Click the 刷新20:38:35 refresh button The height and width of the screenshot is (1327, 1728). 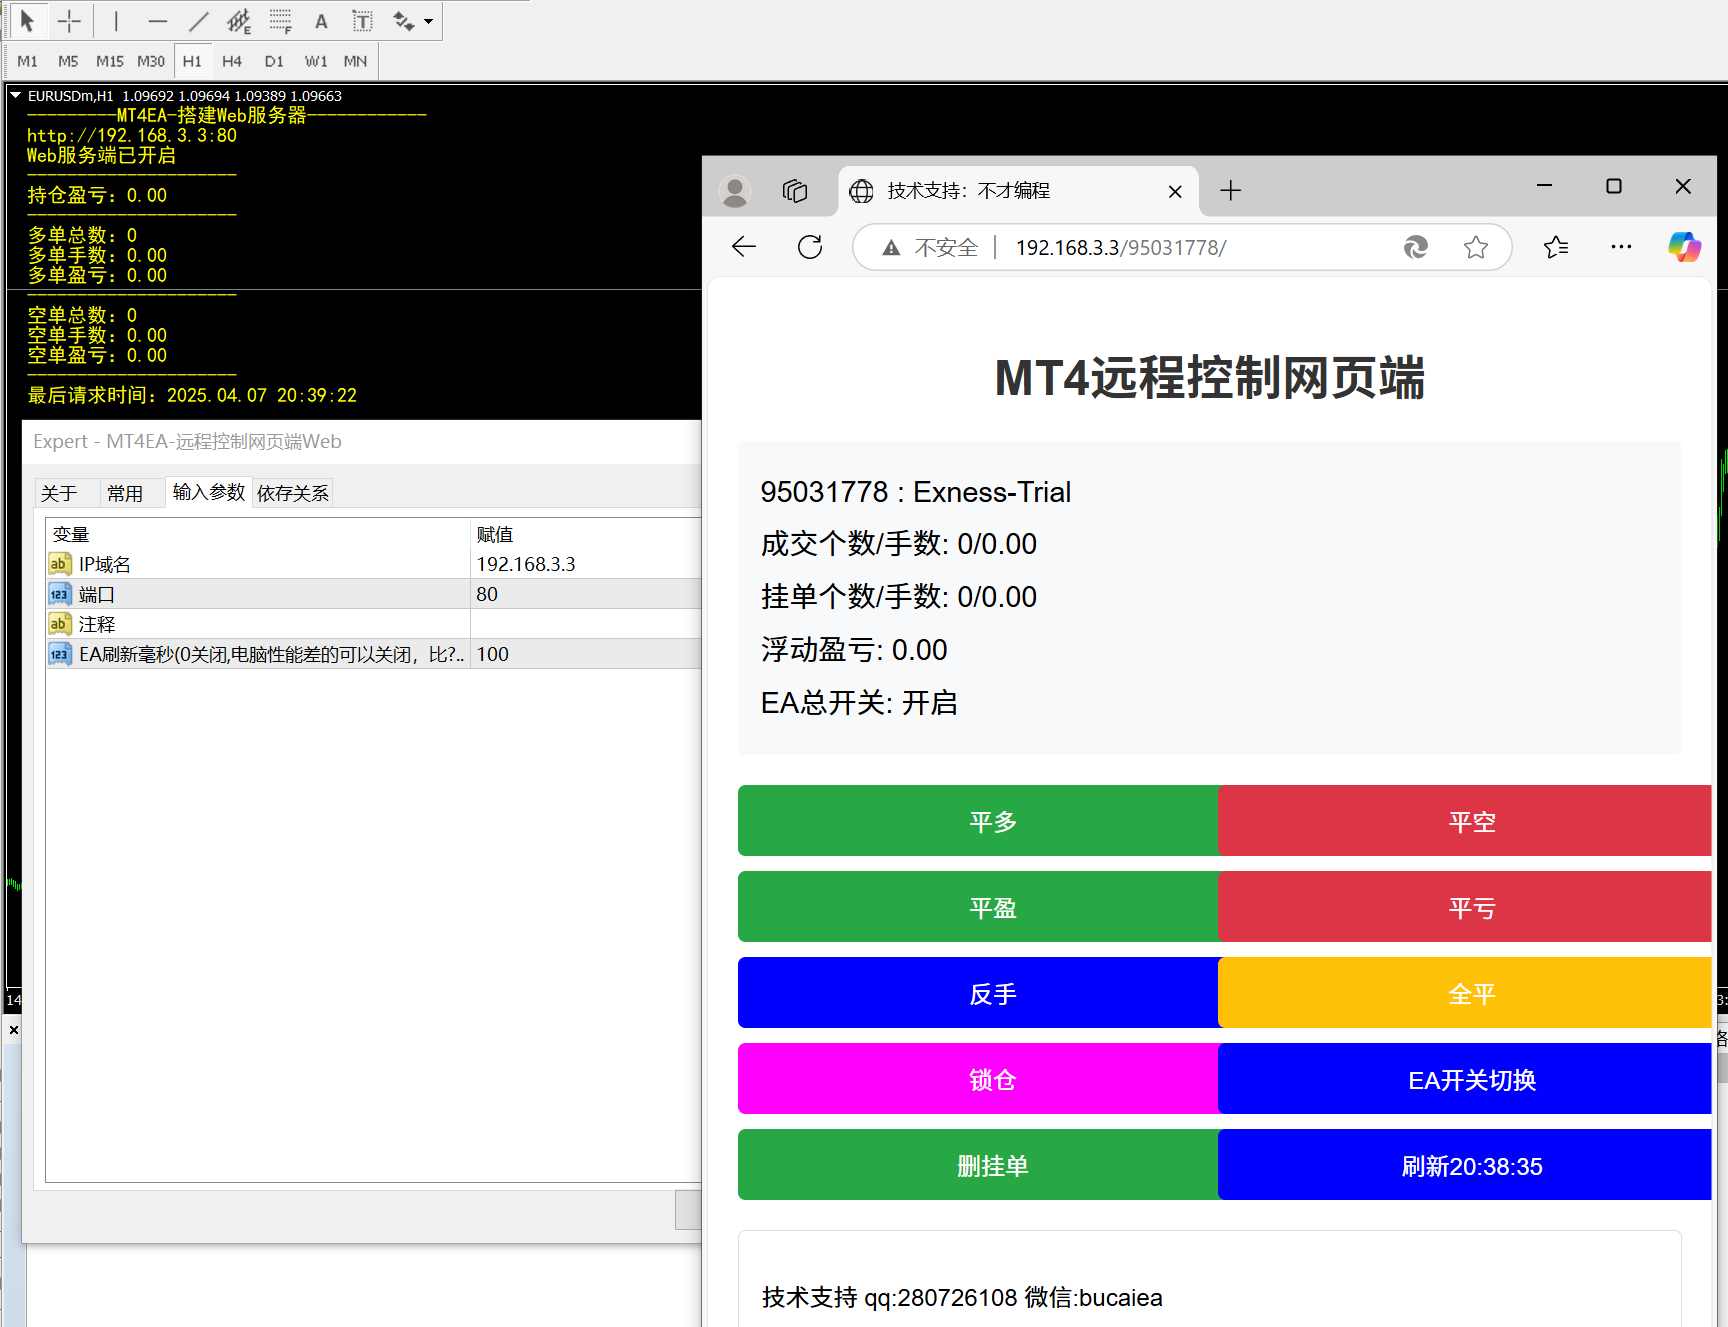tap(1466, 1165)
